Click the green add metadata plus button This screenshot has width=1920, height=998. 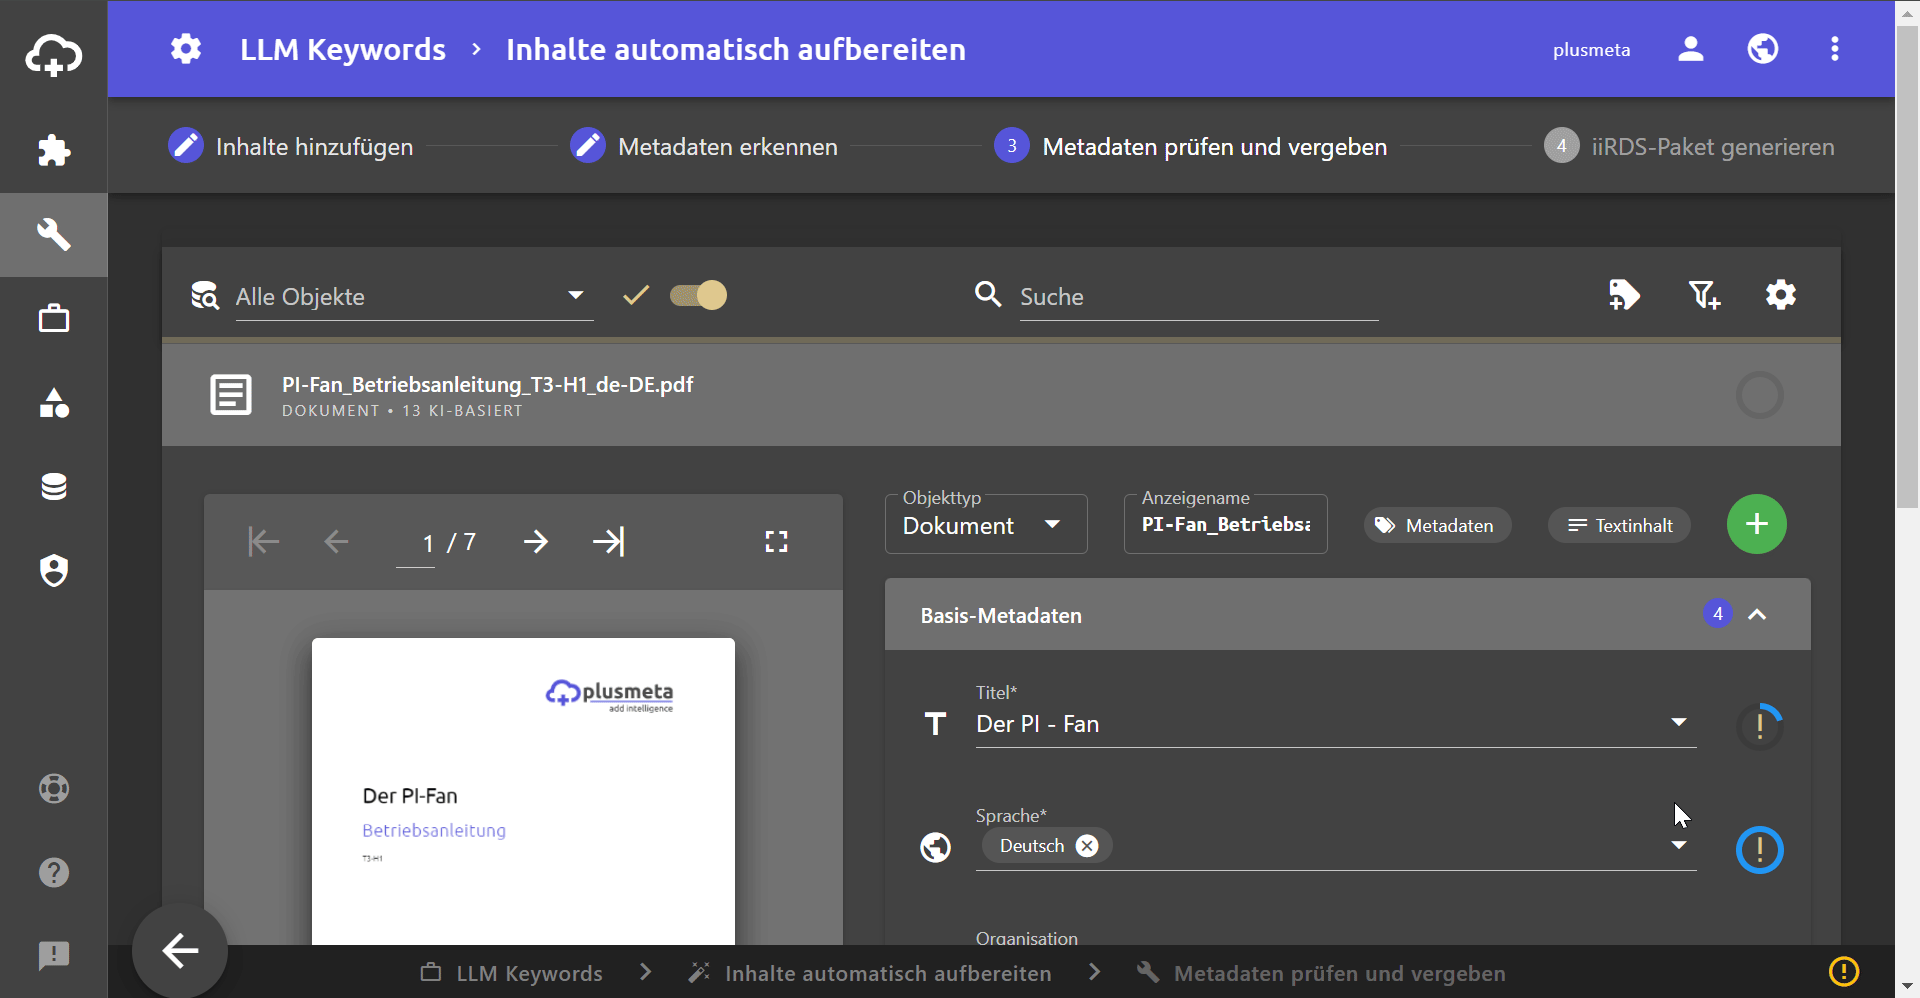click(x=1757, y=524)
